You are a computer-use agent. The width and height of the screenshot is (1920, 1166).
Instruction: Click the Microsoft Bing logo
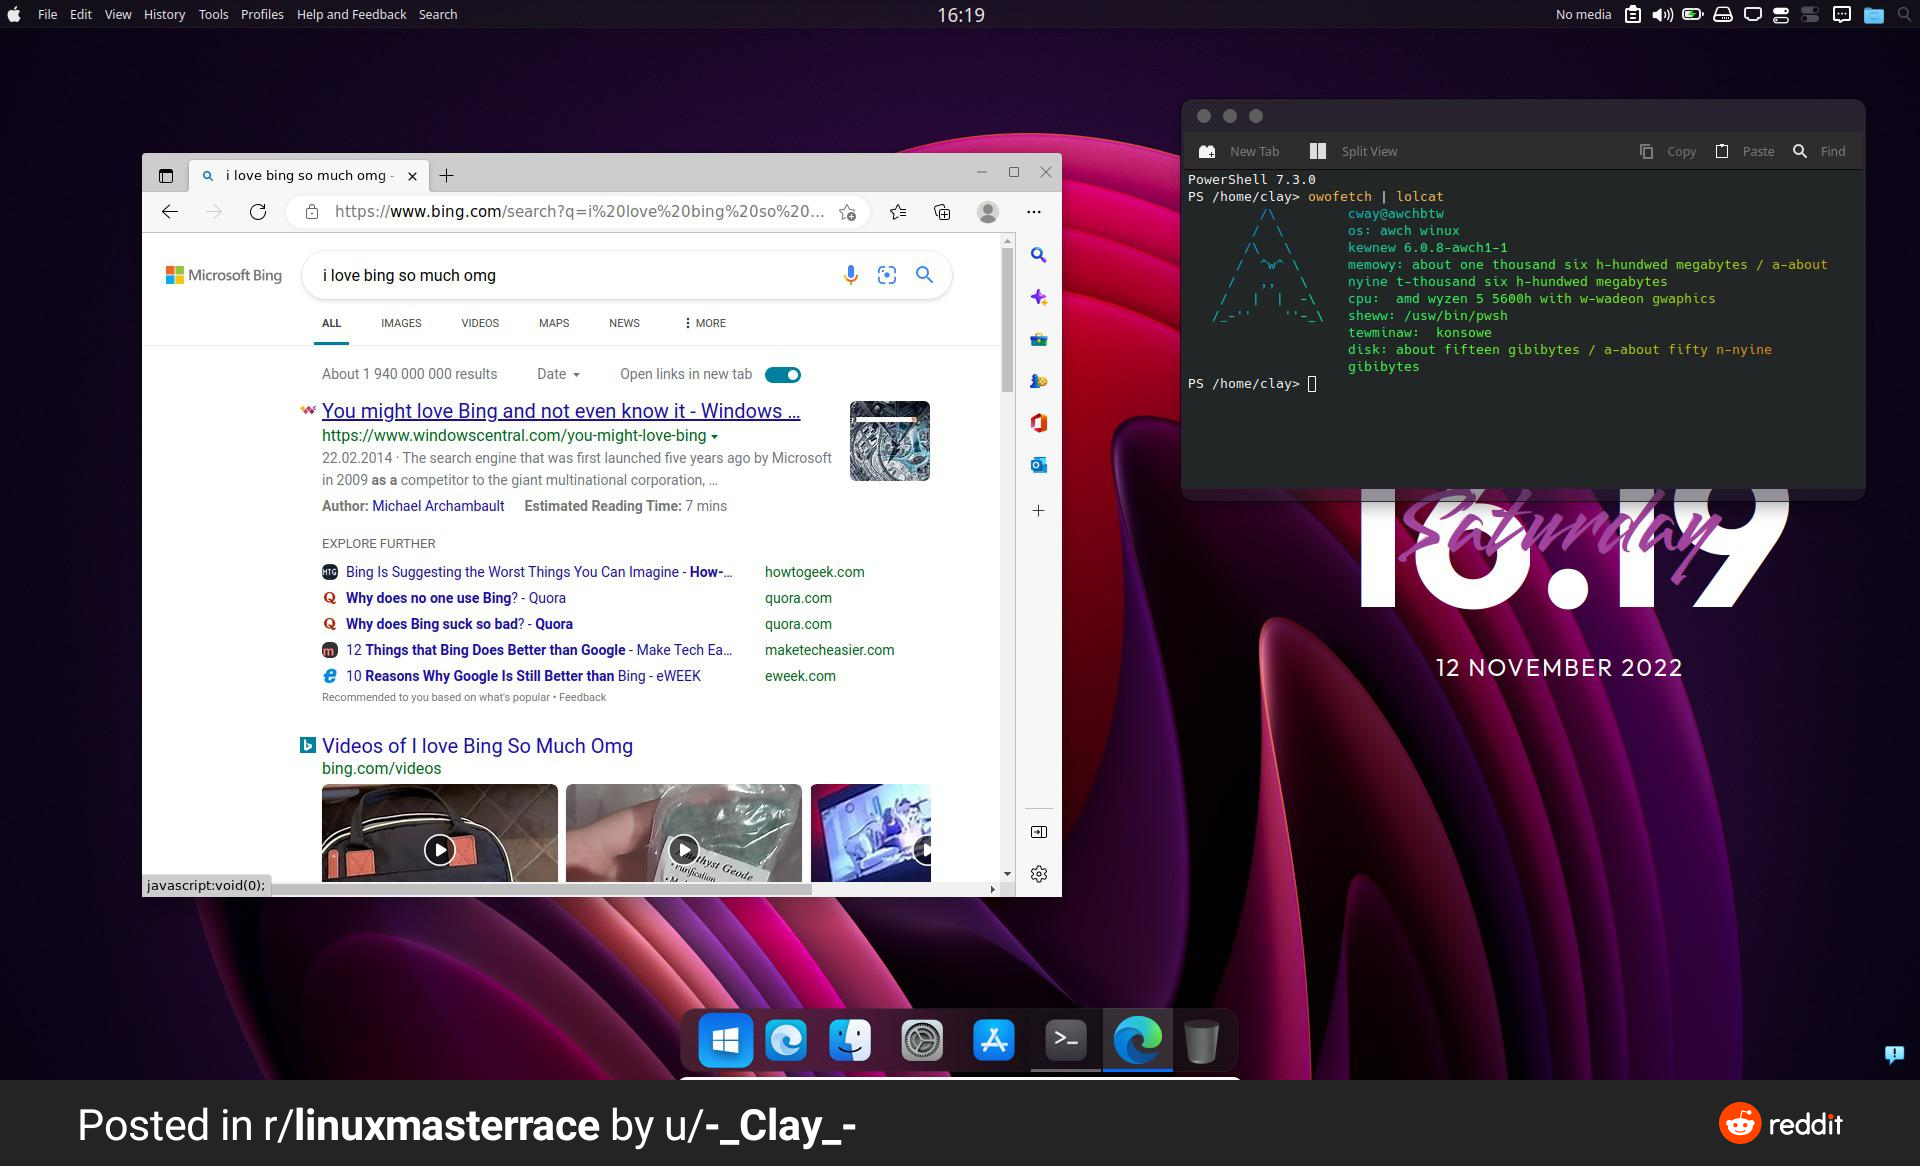coord(224,275)
